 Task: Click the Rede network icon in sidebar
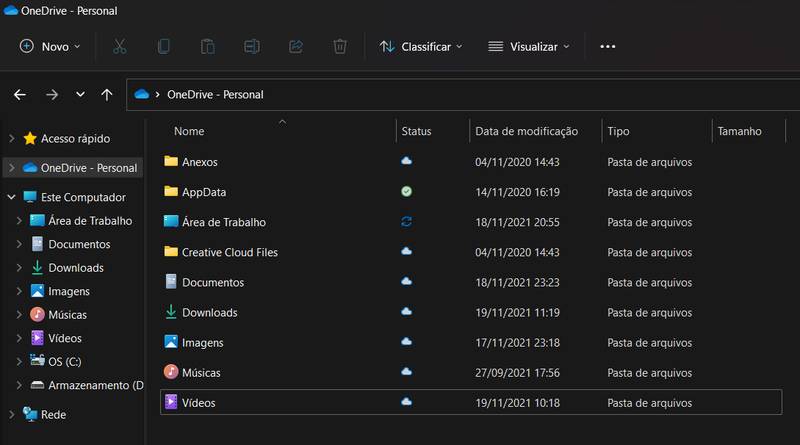click(x=30, y=414)
